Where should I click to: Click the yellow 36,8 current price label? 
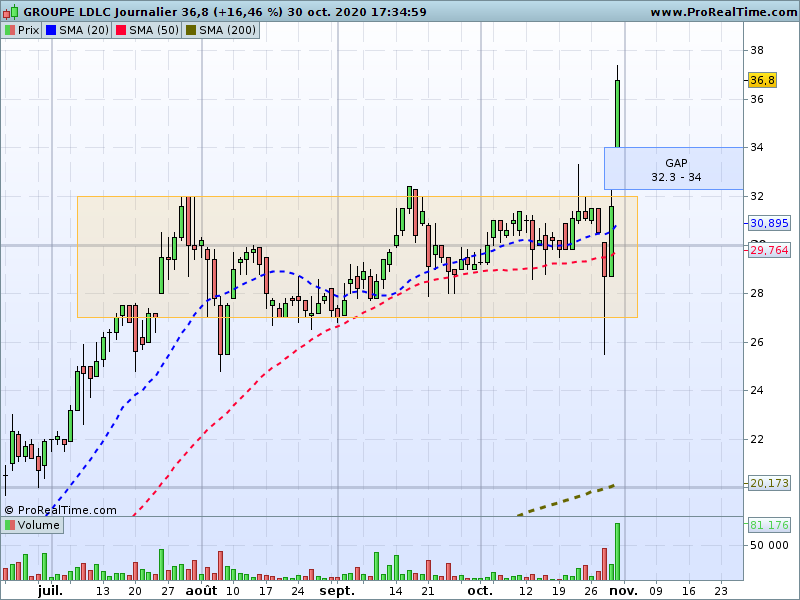click(x=762, y=80)
